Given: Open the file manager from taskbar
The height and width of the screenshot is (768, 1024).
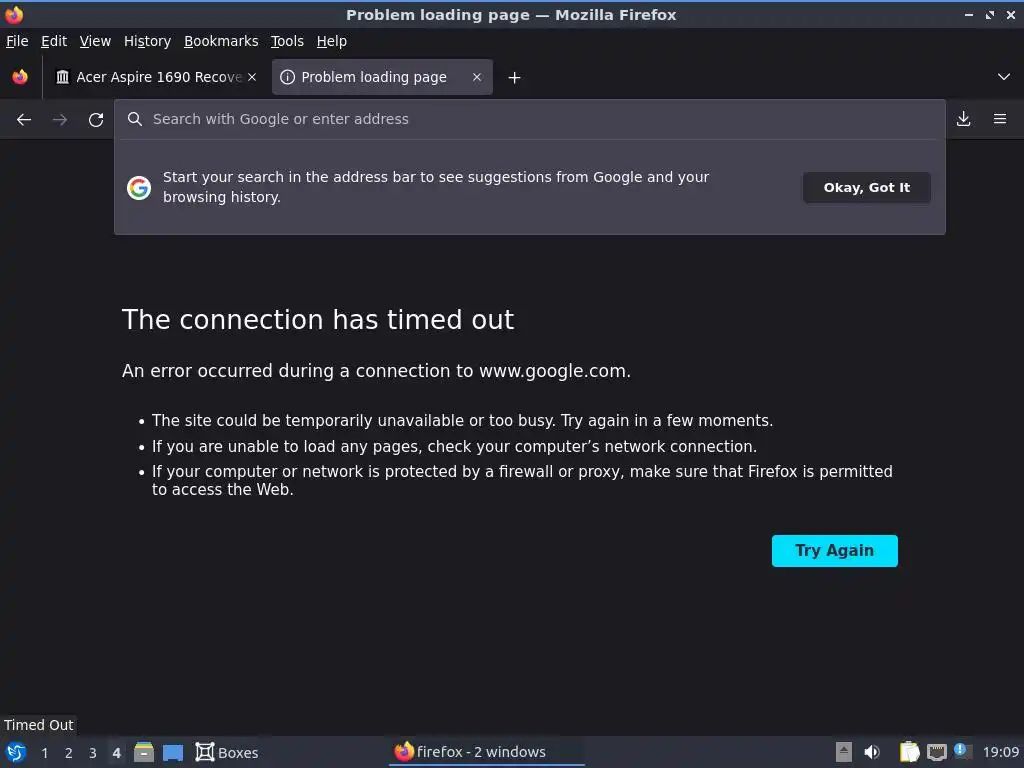Looking at the screenshot, I should (x=144, y=752).
